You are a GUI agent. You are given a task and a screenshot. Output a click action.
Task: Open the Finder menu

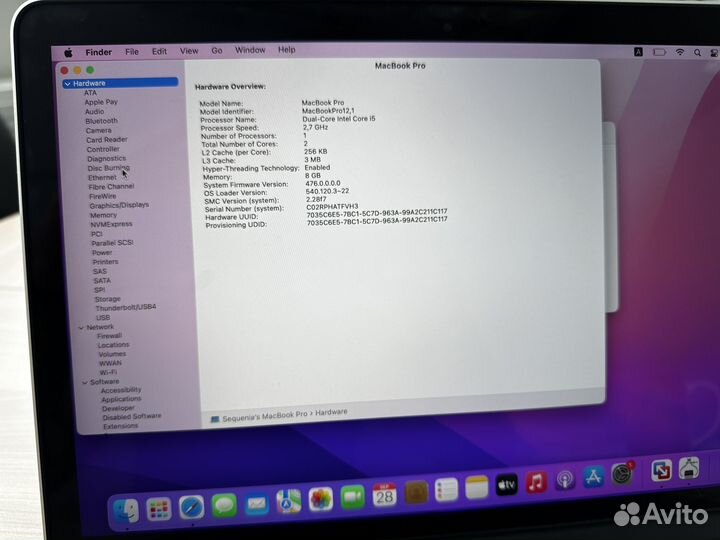coord(98,52)
